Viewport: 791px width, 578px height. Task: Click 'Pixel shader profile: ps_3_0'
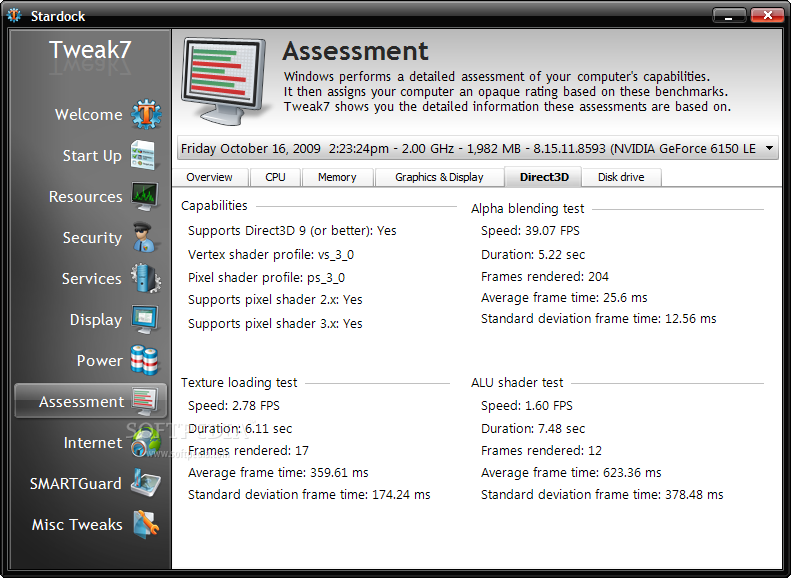(x=266, y=277)
